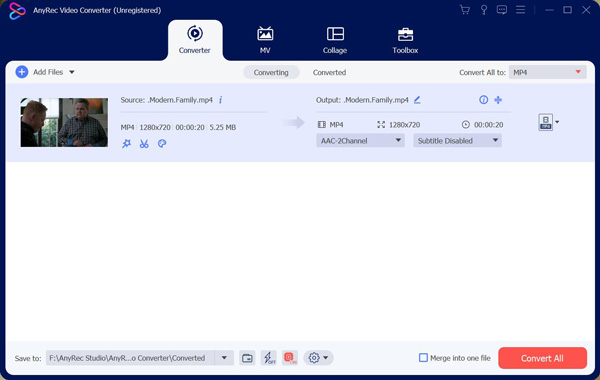Image resolution: width=600 pixels, height=380 pixels.
Task: Select the Converted sub-tab
Action: [329, 72]
